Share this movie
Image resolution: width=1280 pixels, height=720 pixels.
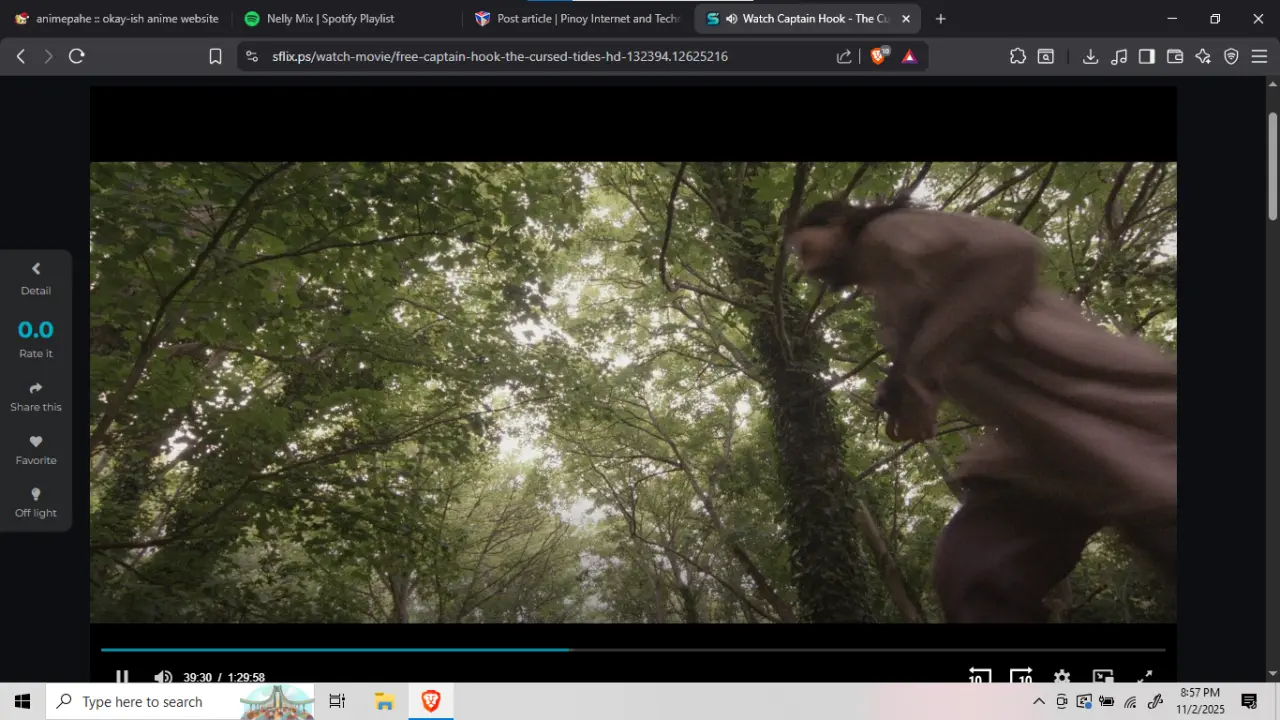tap(36, 396)
